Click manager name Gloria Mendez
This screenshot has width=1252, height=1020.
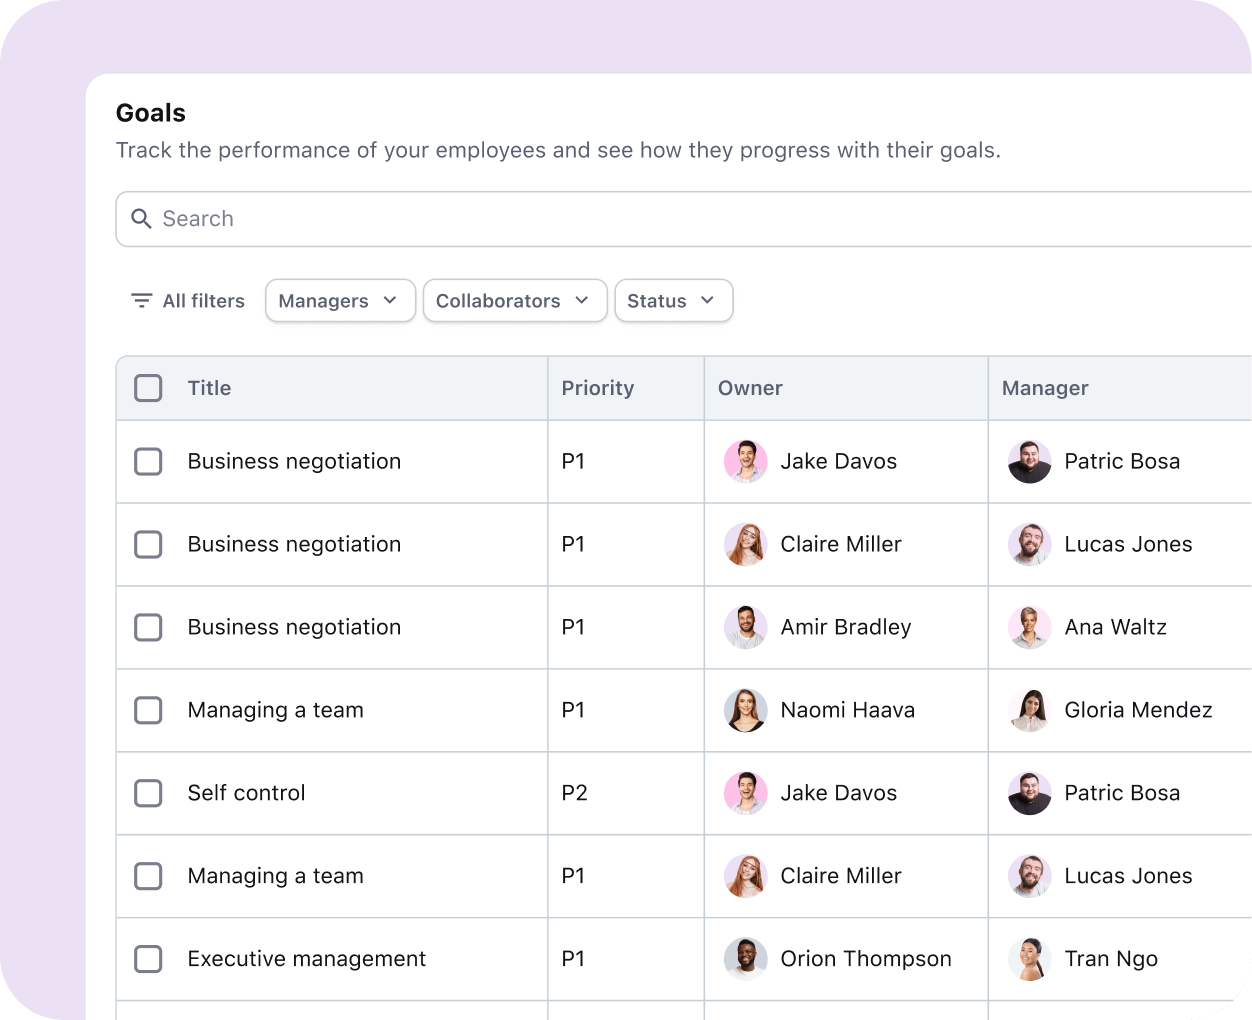[x=1138, y=710]
